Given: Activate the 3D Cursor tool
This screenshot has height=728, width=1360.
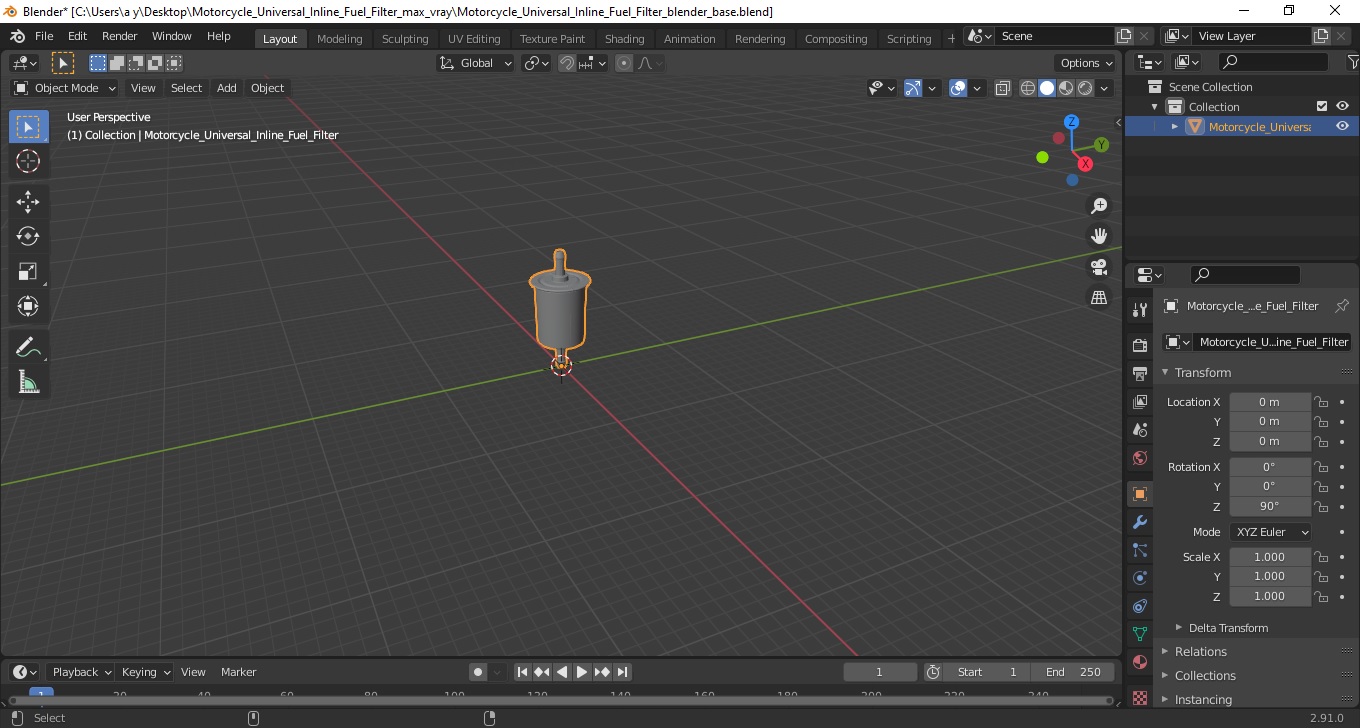Looking at the screenshot, I should (x=28, y=161).
